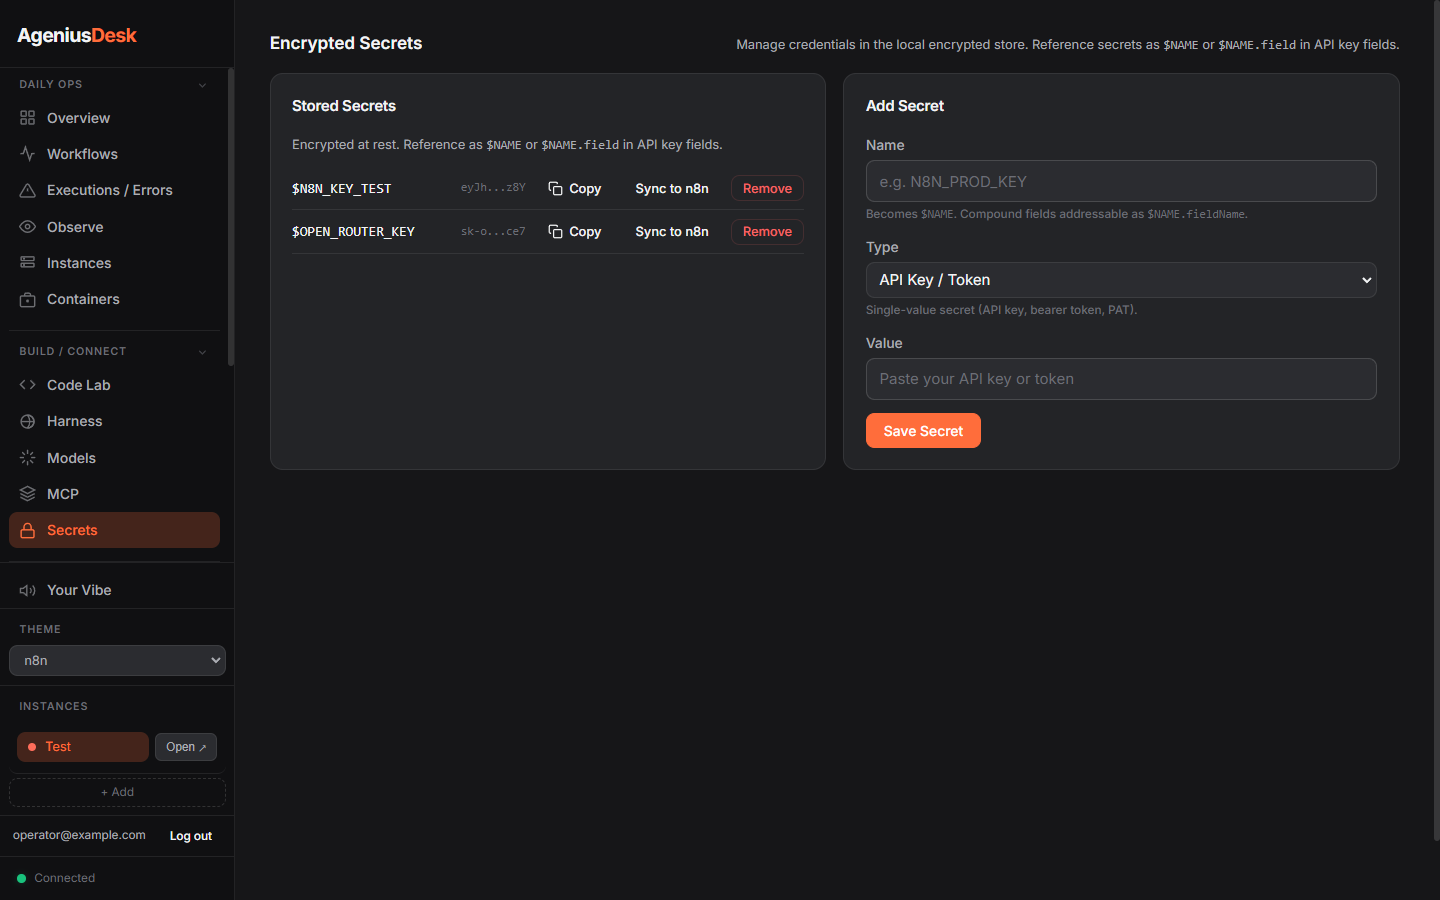This screenshot has height=900, width=1440.
Task: Sync $OPEN_ROUTER_KEY to n8n
Action: (672, 231)
